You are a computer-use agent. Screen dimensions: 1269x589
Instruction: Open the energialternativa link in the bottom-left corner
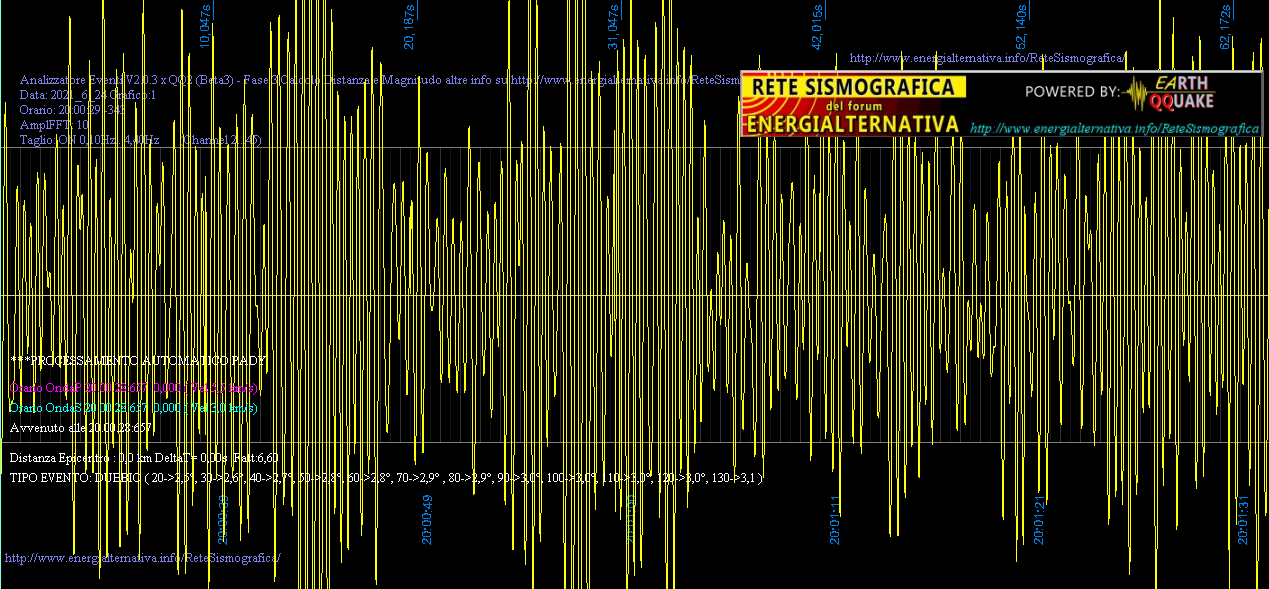click(x=143, y=557)
